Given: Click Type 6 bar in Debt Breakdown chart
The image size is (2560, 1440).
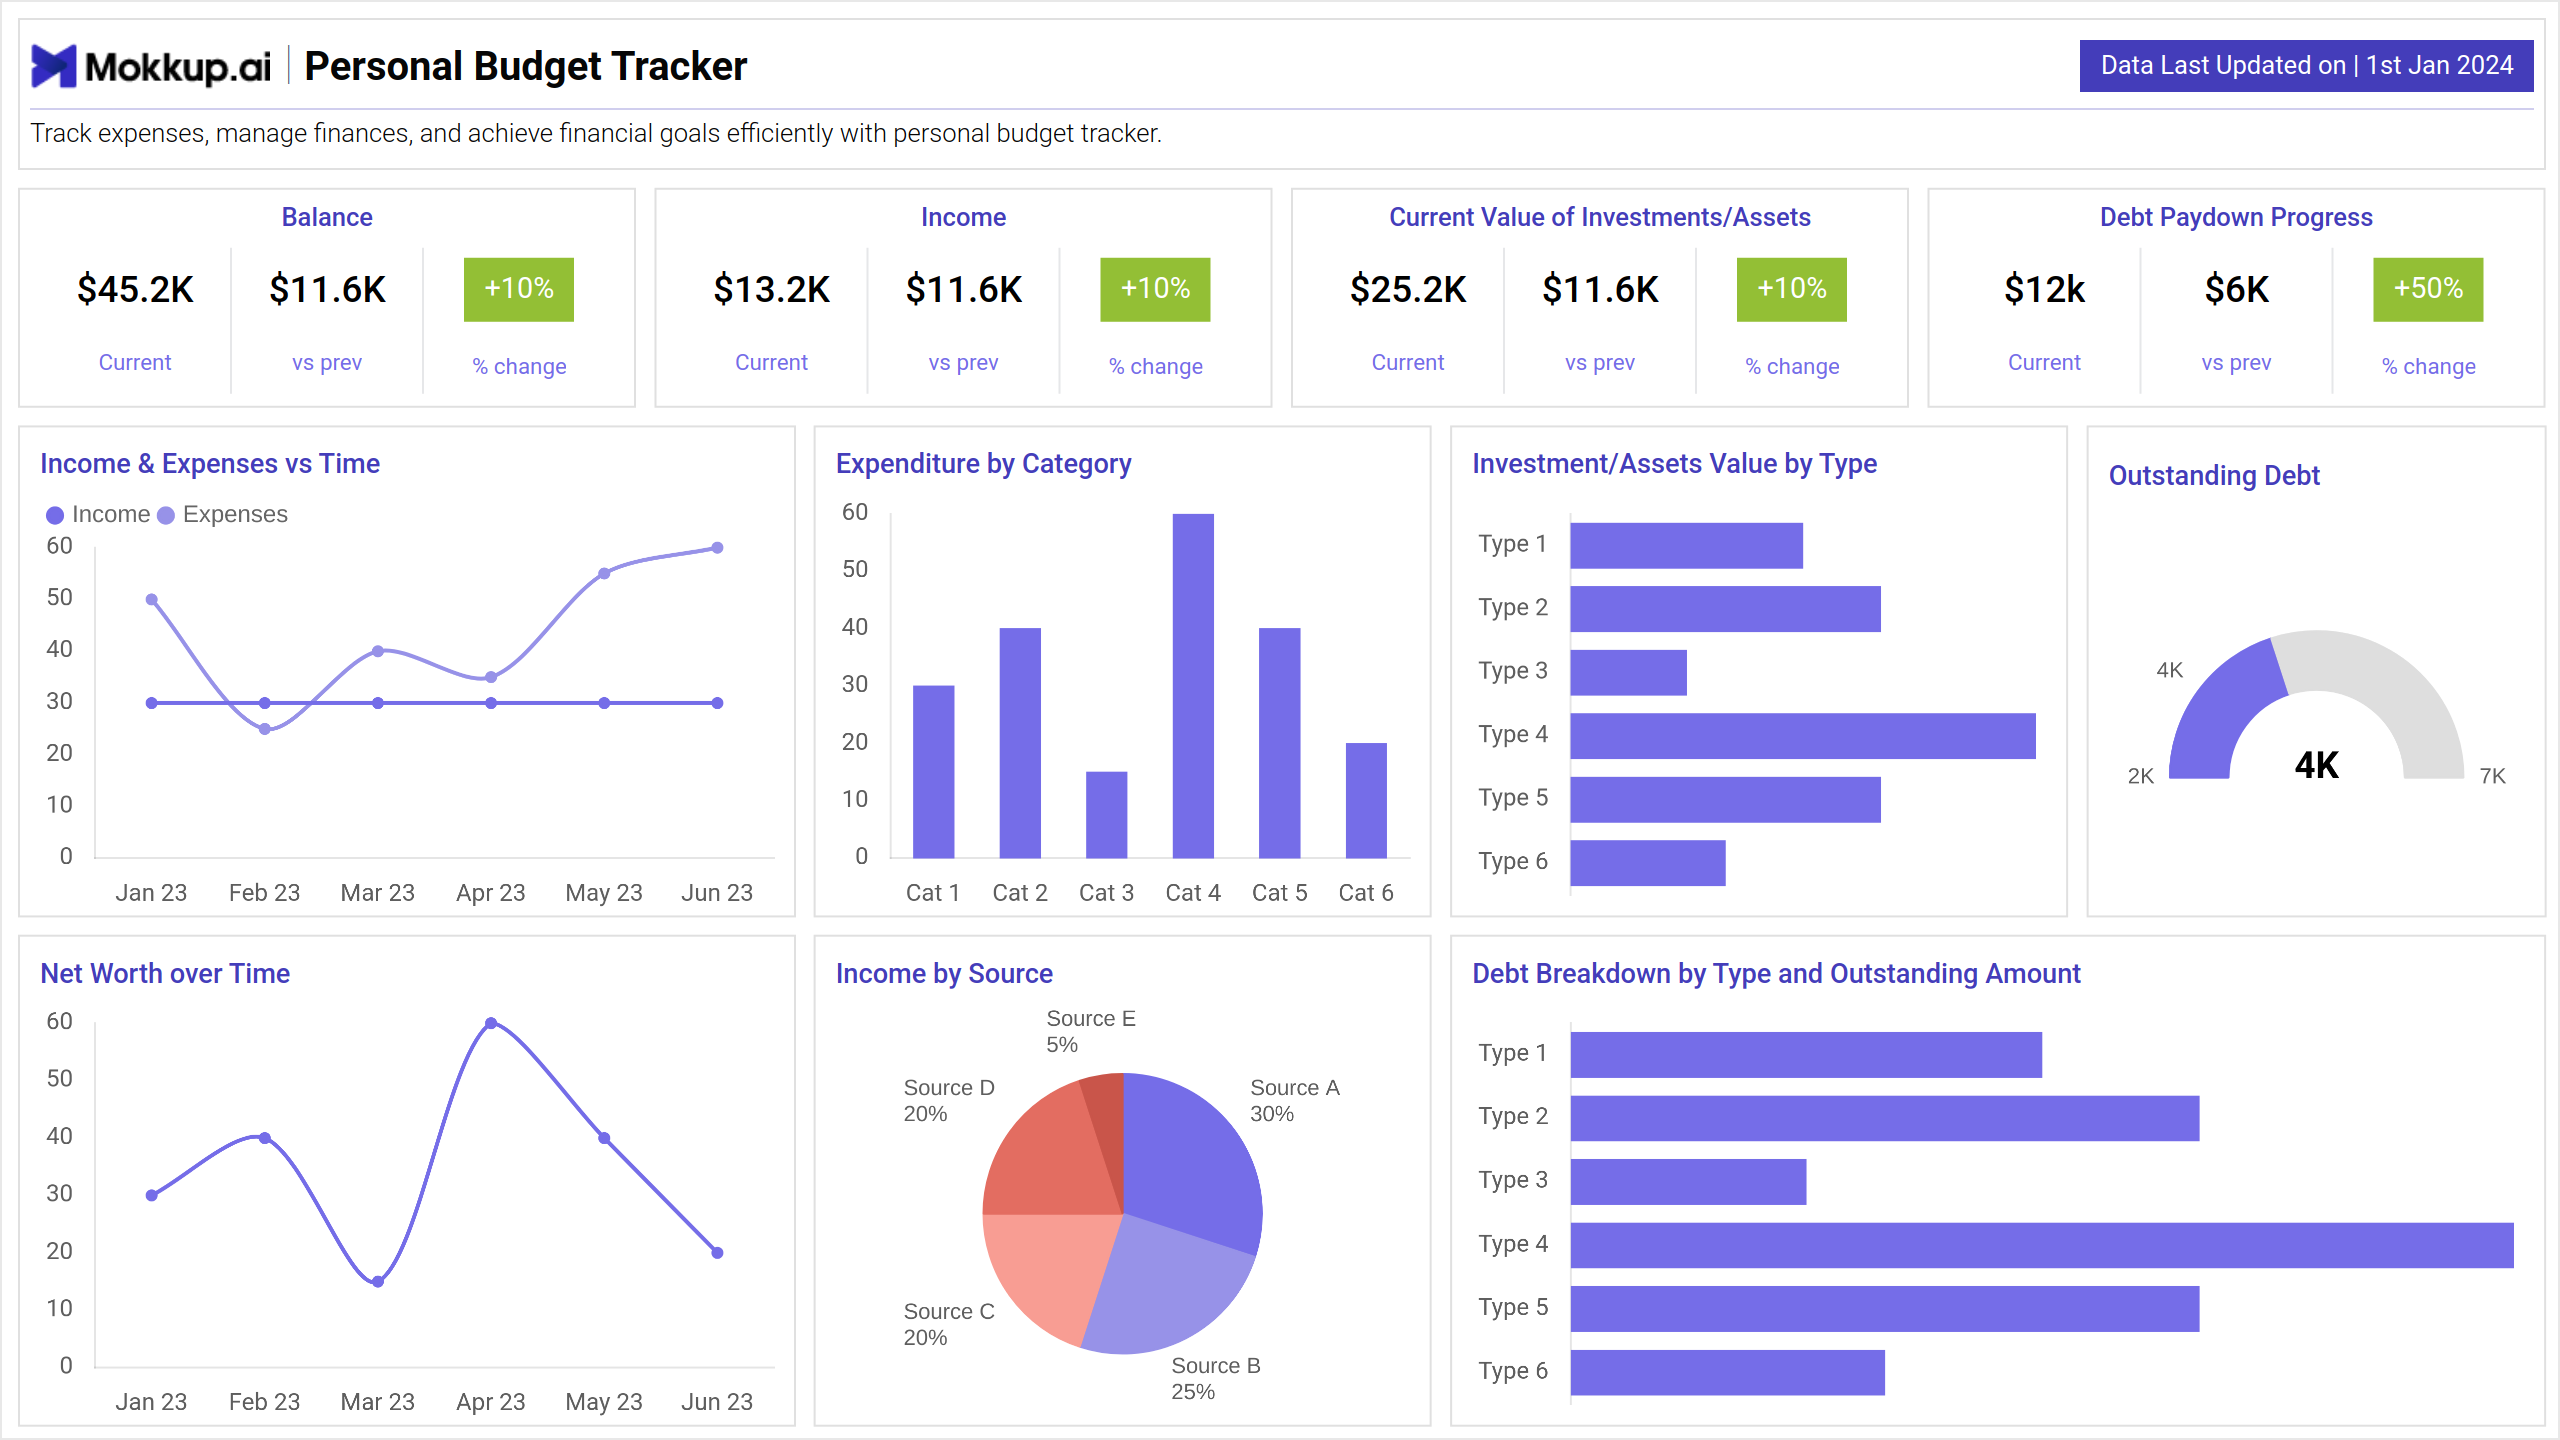Looking at the screenshot, I should coord(1727,1373).
